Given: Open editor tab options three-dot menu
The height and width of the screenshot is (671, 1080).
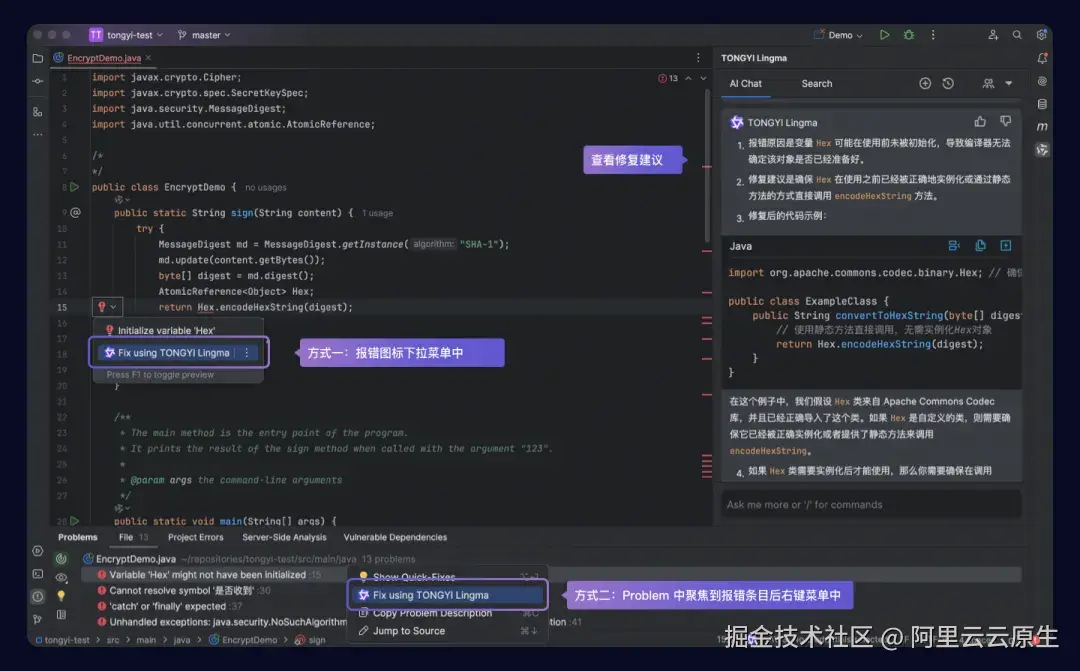Looking at the screenshot, I should 698,58.
